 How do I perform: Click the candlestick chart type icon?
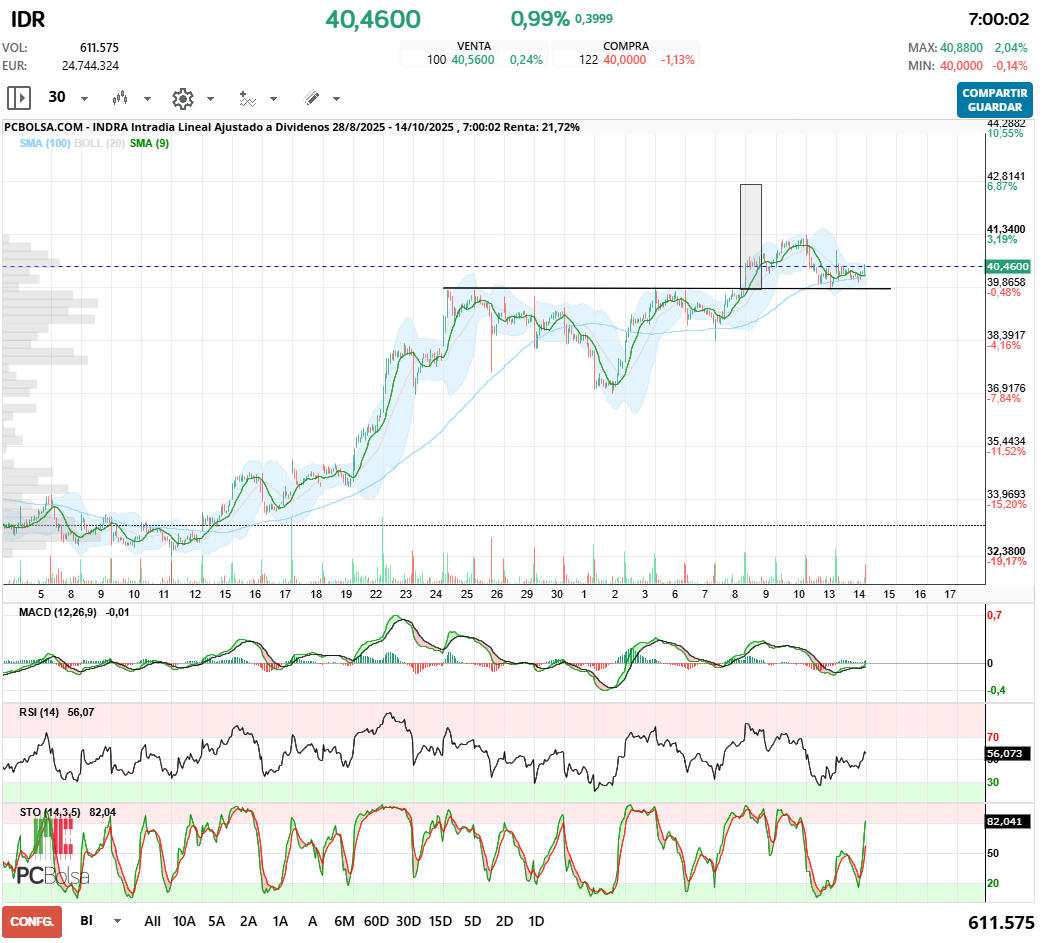point(120,98)
